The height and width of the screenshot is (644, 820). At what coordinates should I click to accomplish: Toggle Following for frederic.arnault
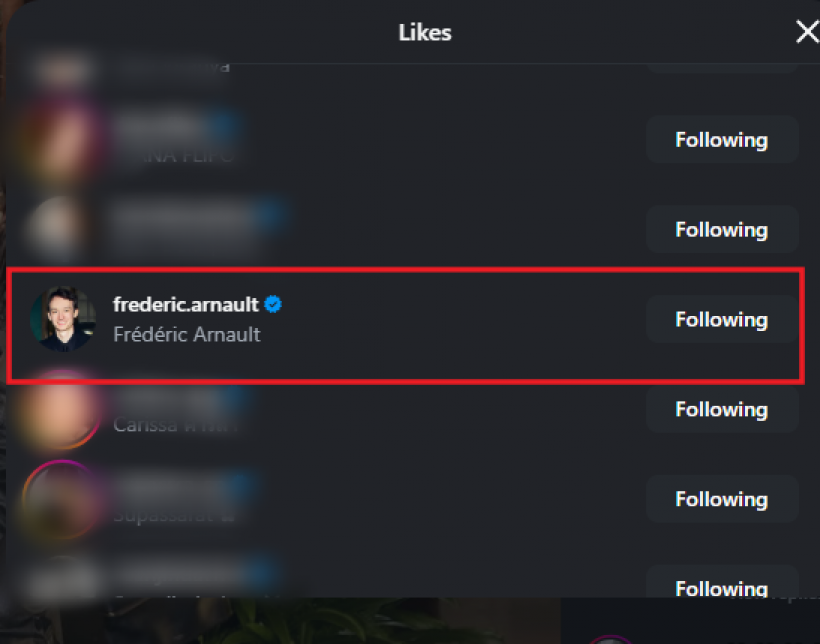click(721, 320)
